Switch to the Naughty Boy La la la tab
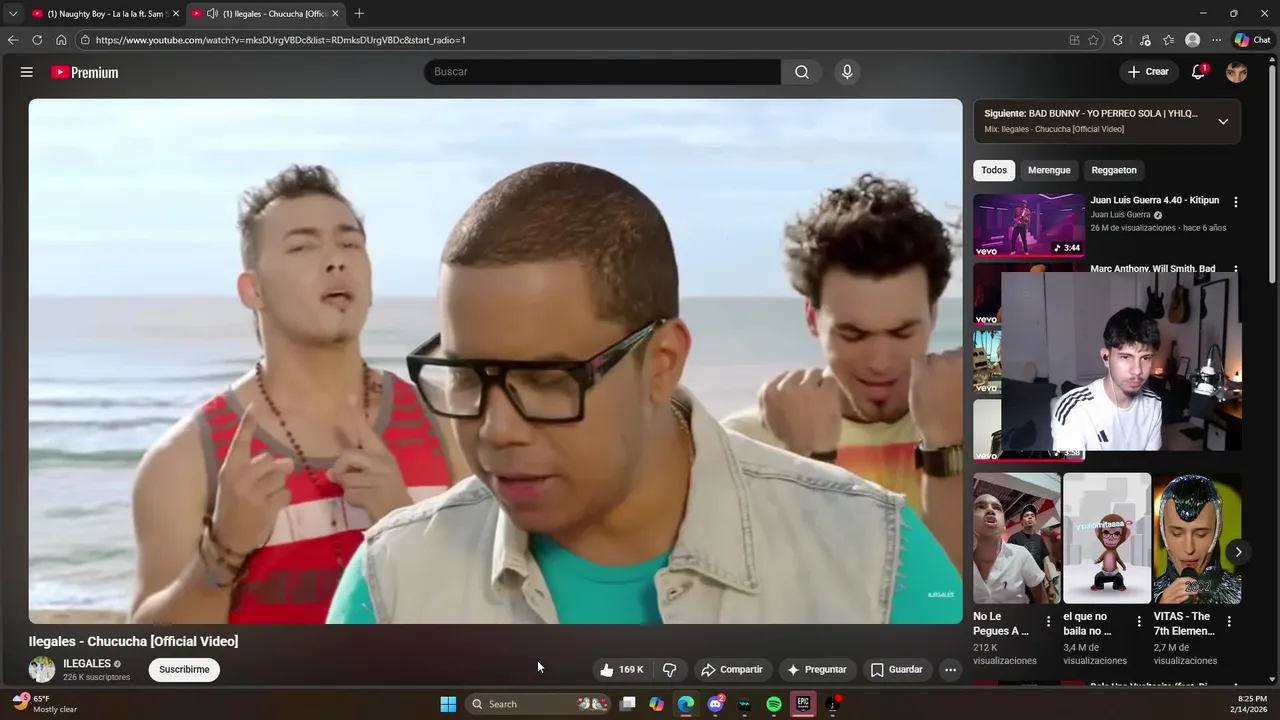The image size is (1280, 720). [x=104, y=13]
